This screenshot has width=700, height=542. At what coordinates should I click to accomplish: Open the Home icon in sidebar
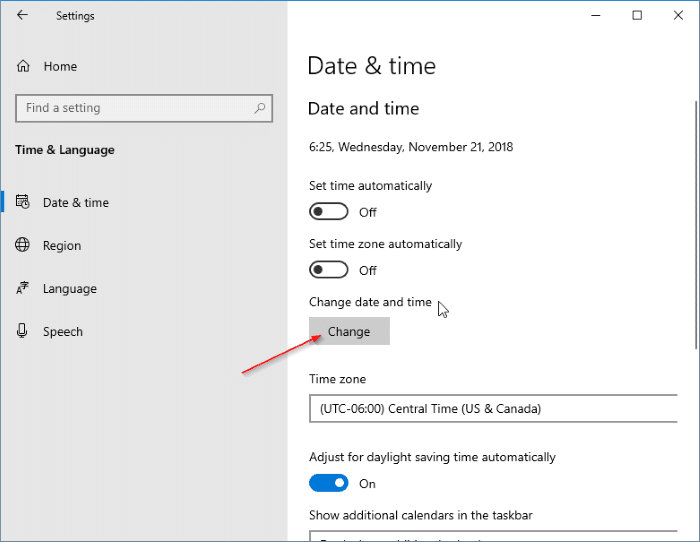(x=23, y=66)
